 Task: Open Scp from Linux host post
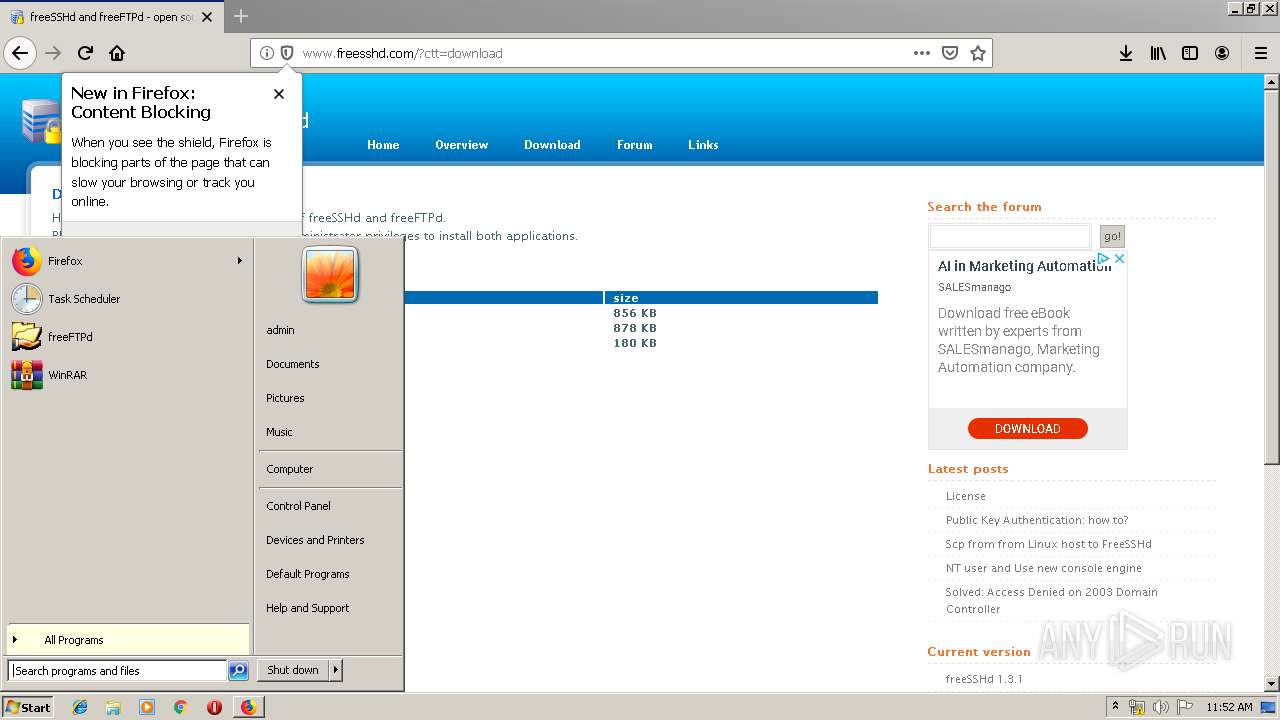[x=1048, y=544]
